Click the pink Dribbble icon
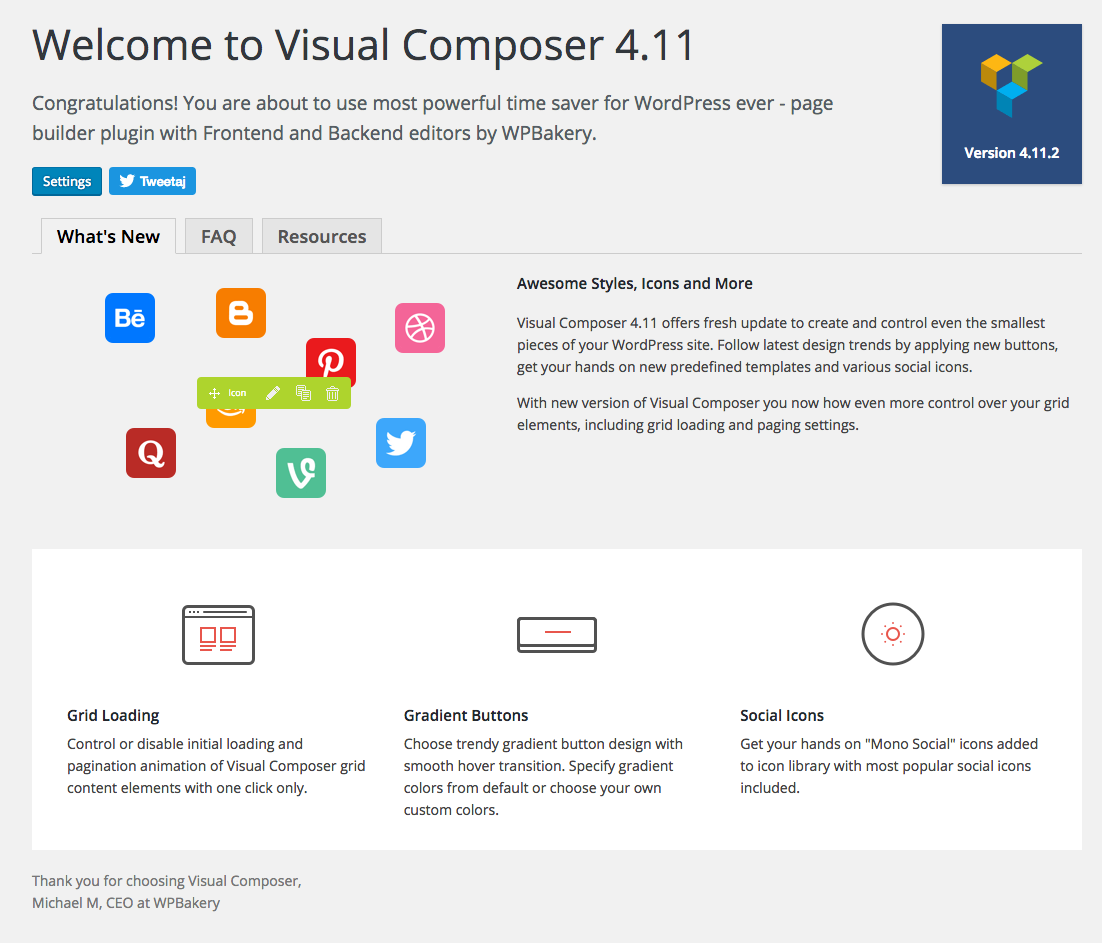Viewport: 1102px width, 943px height. point(420,328)
